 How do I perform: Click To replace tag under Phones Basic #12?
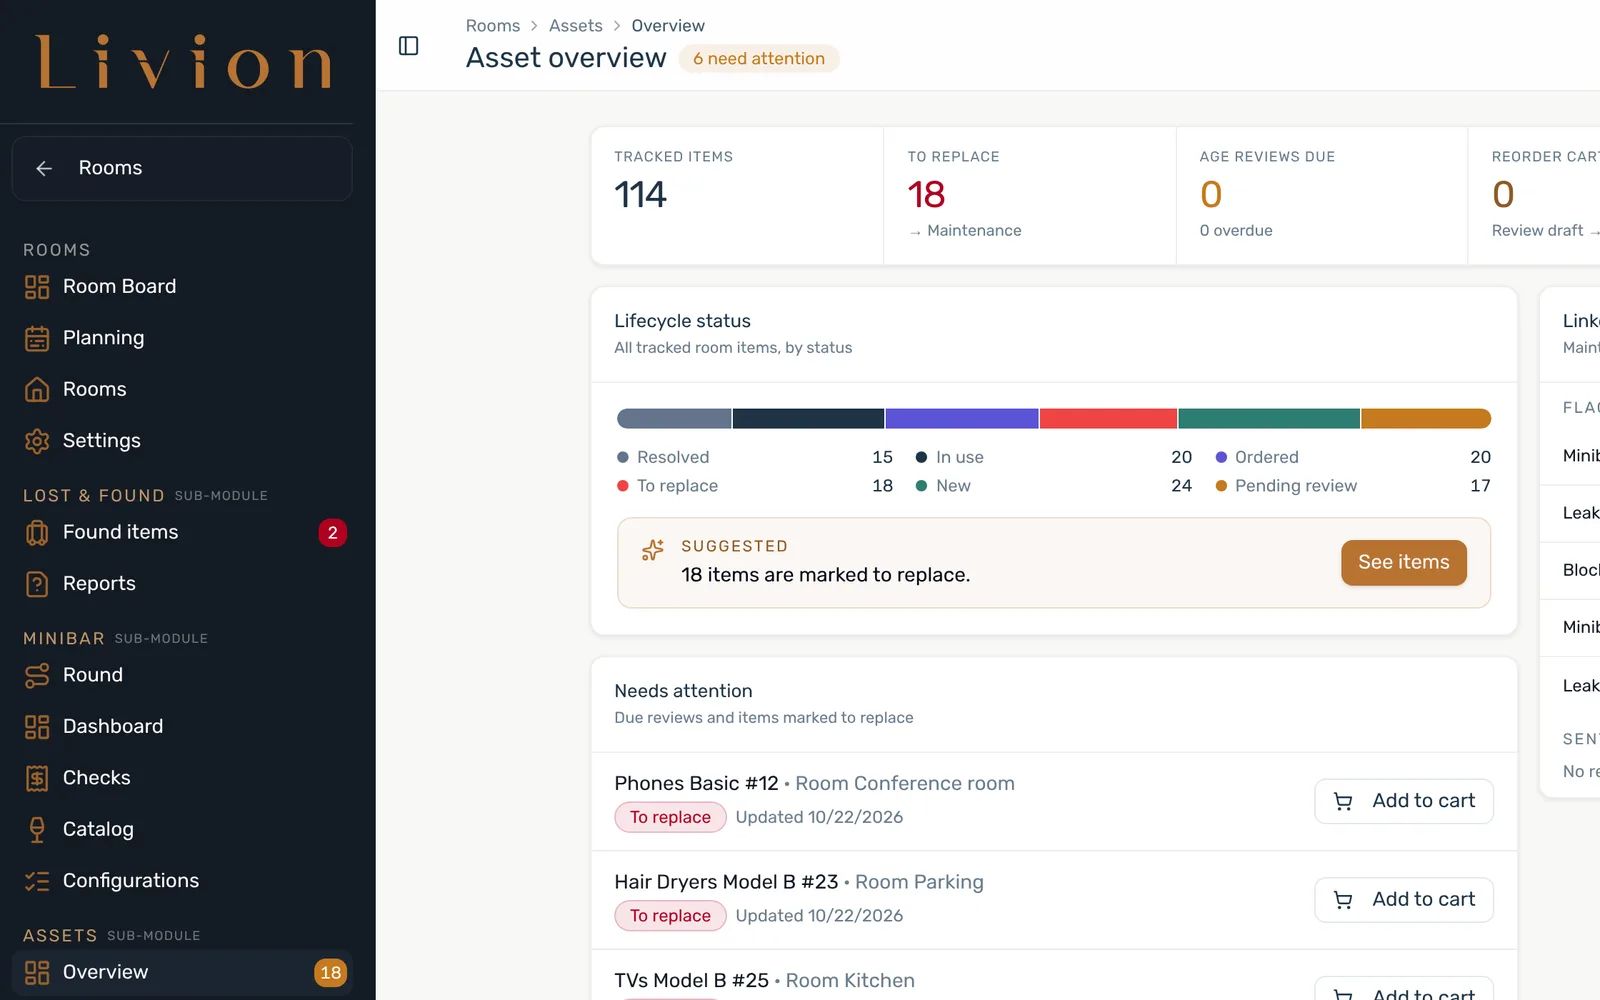[x=670, y=818]
